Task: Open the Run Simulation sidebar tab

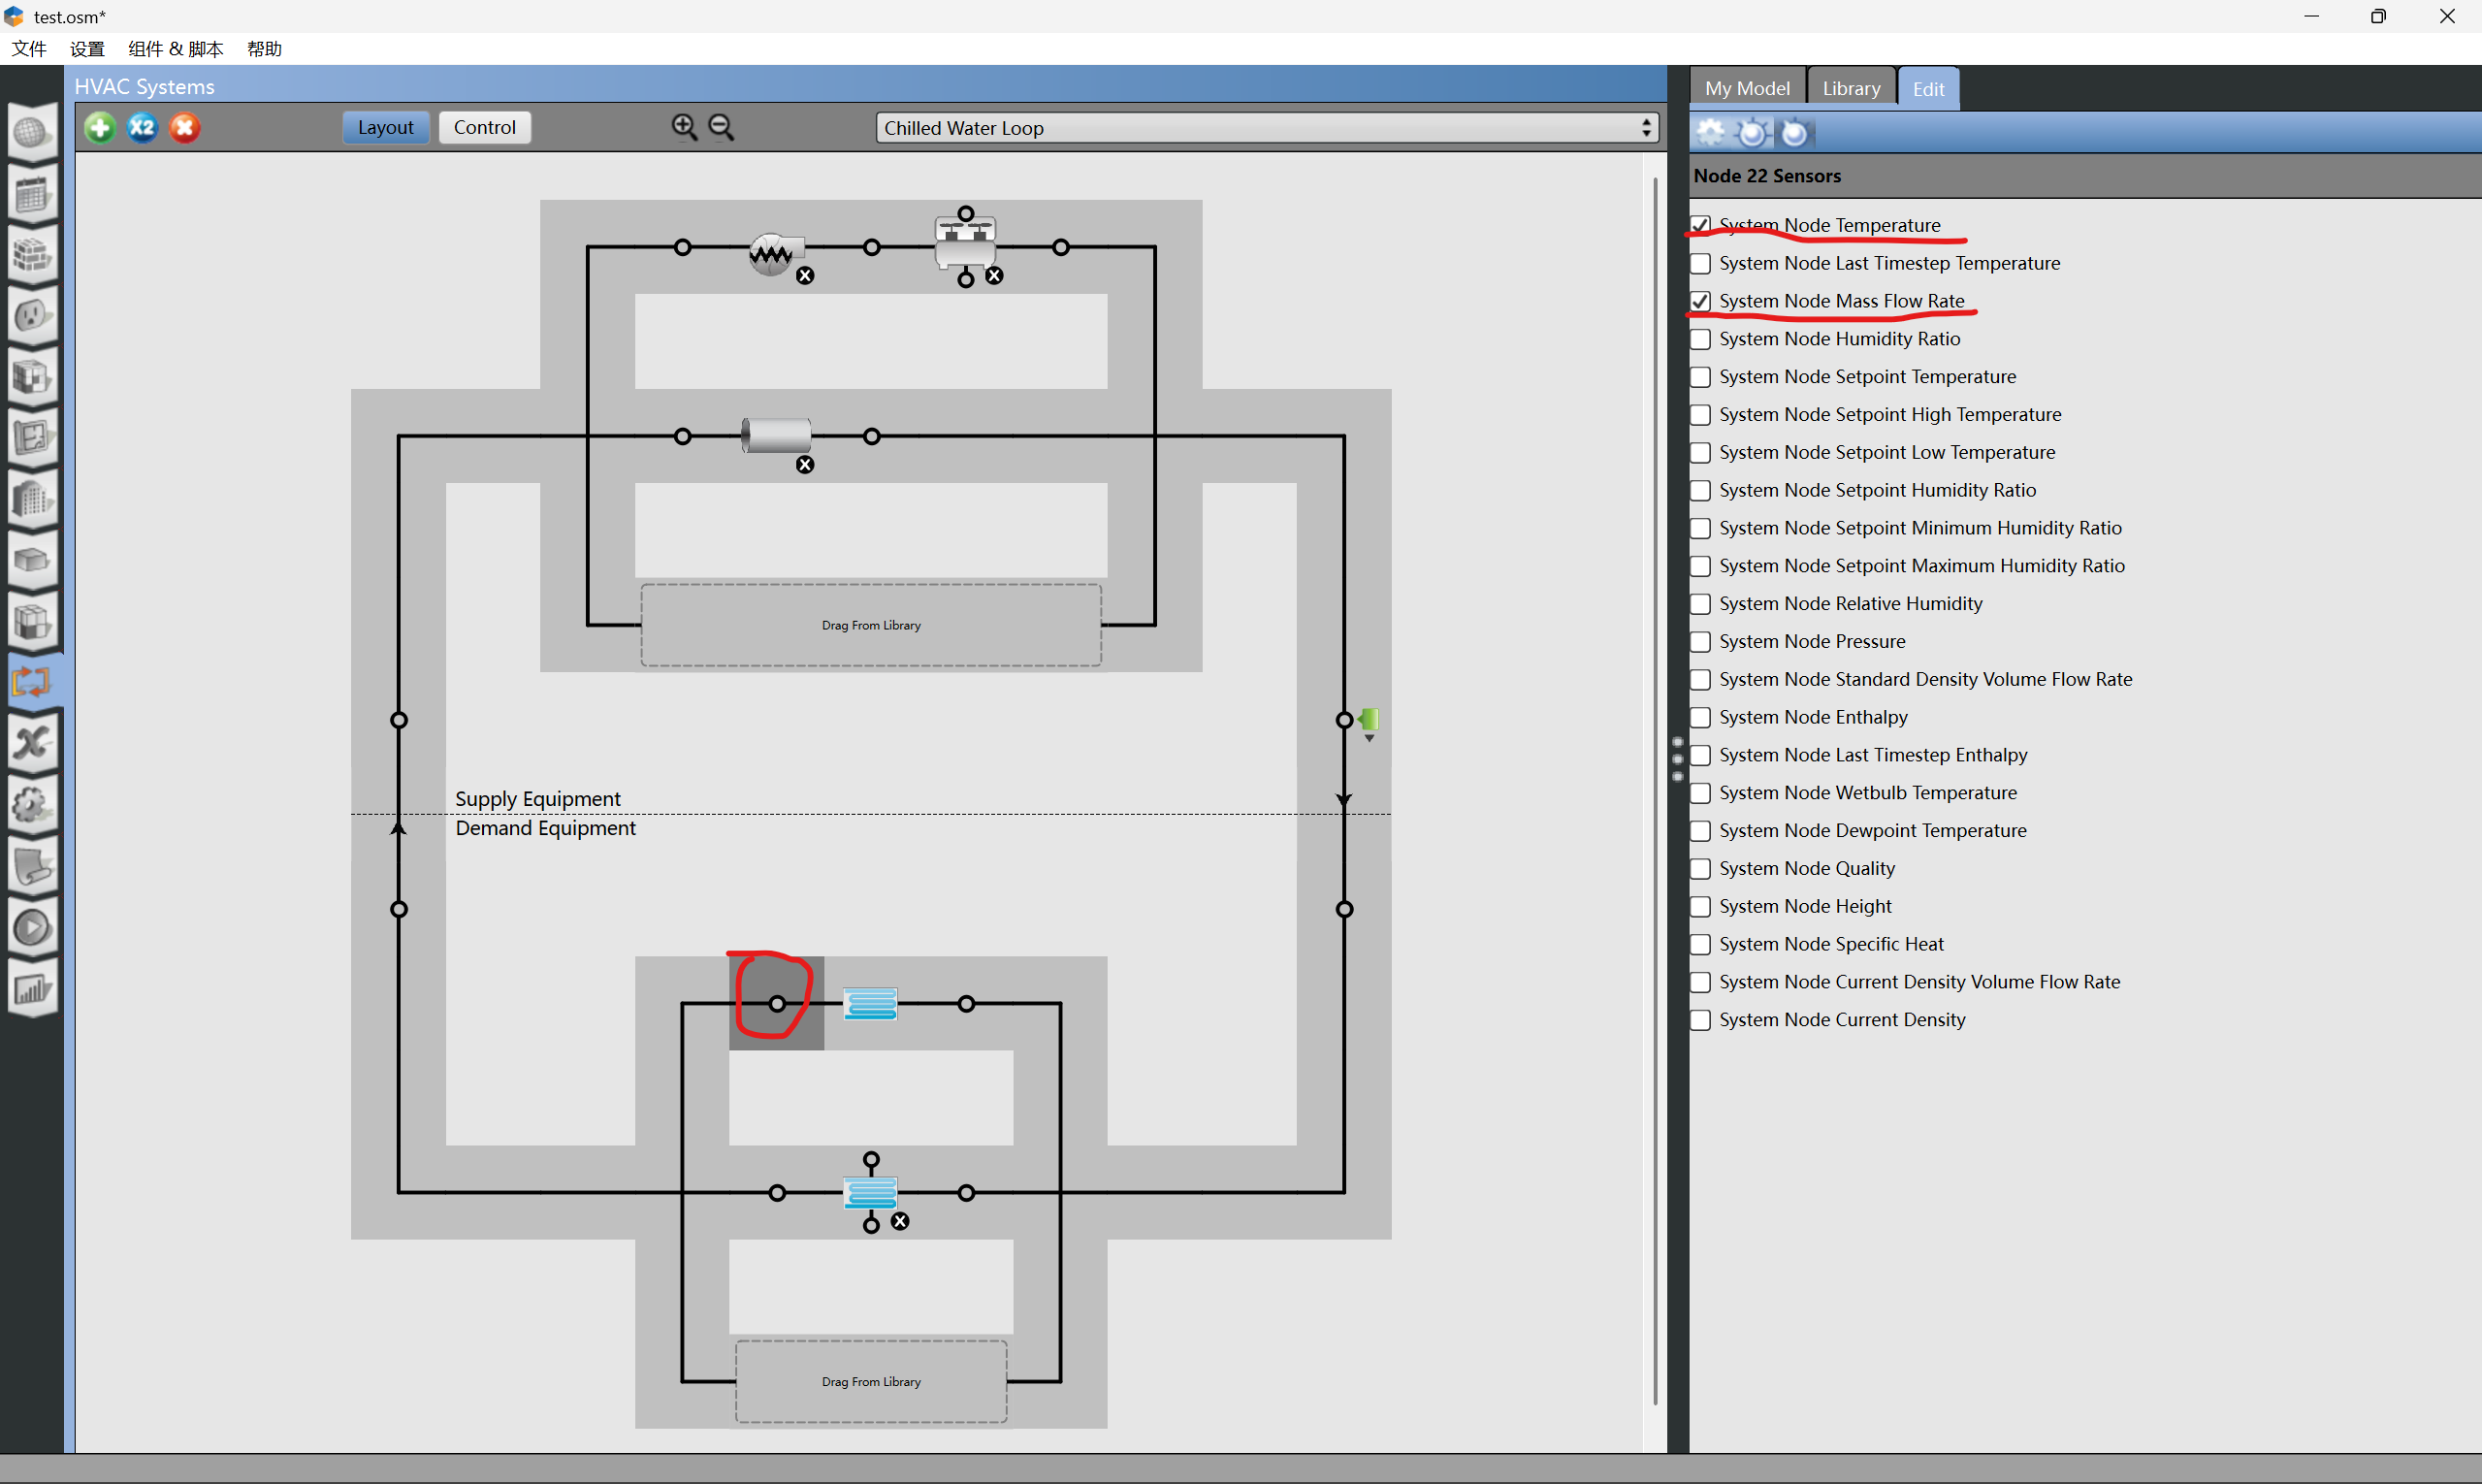Action: pos(32,928)
